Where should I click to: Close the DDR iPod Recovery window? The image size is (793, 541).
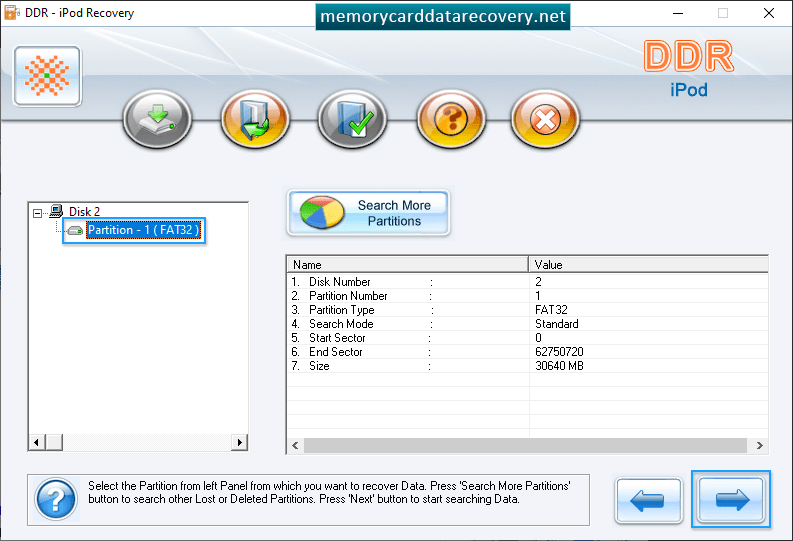(x=769, y=13)
